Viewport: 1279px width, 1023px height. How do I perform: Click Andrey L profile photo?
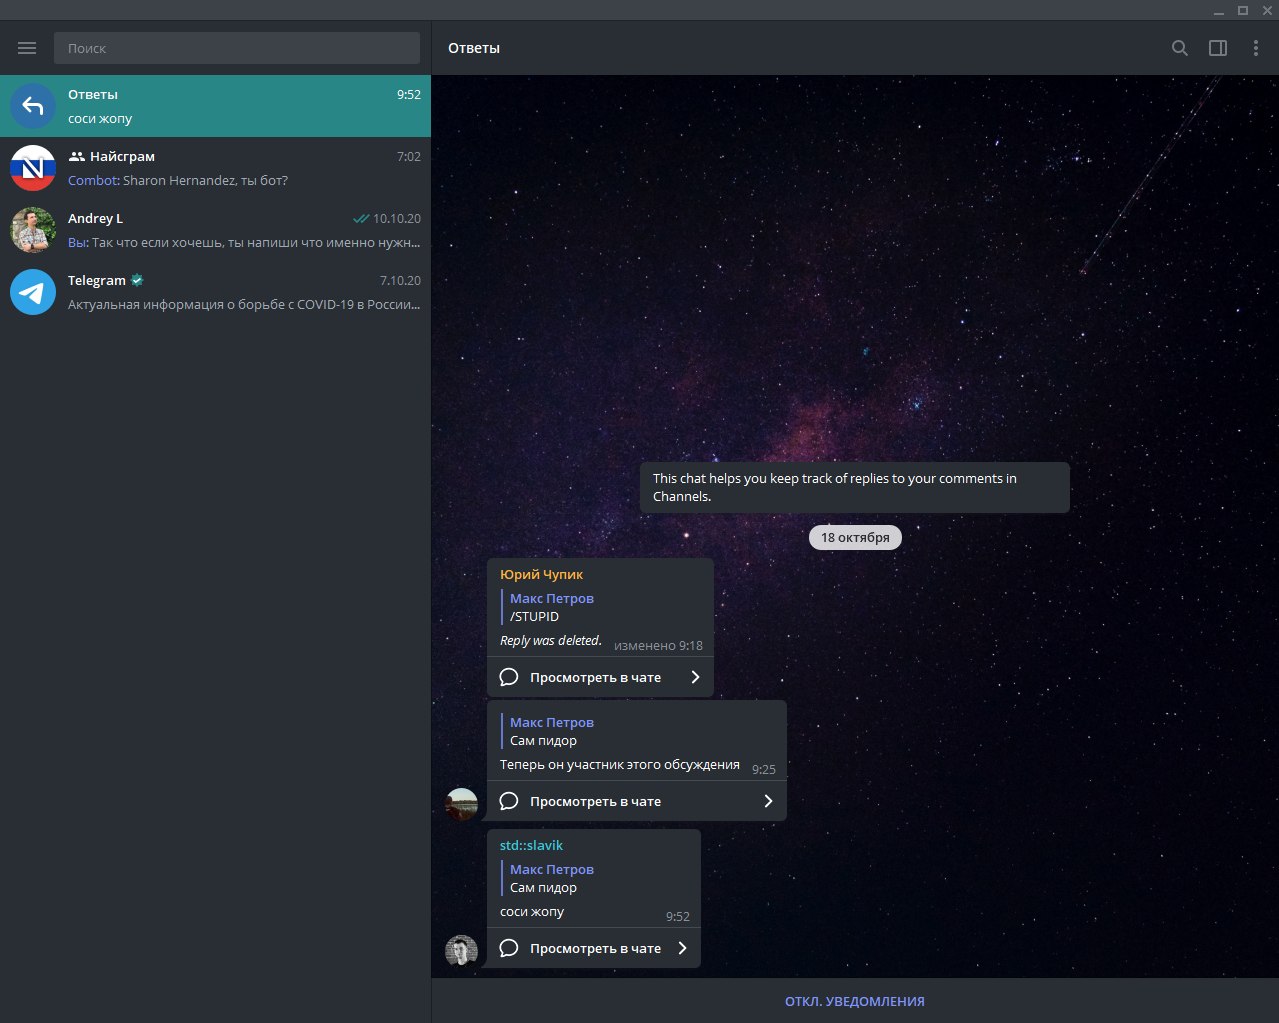point(33,230)
